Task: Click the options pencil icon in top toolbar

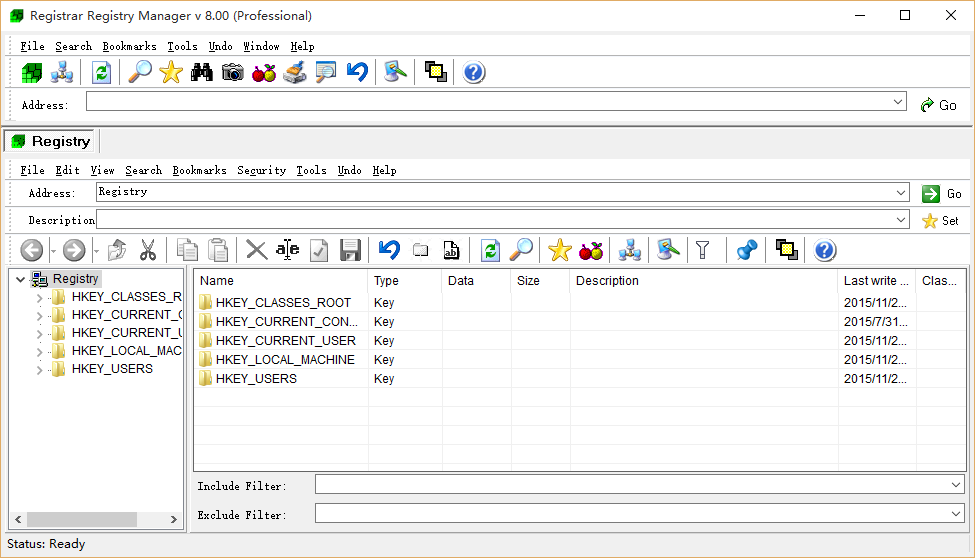Action: pos(395,72)
